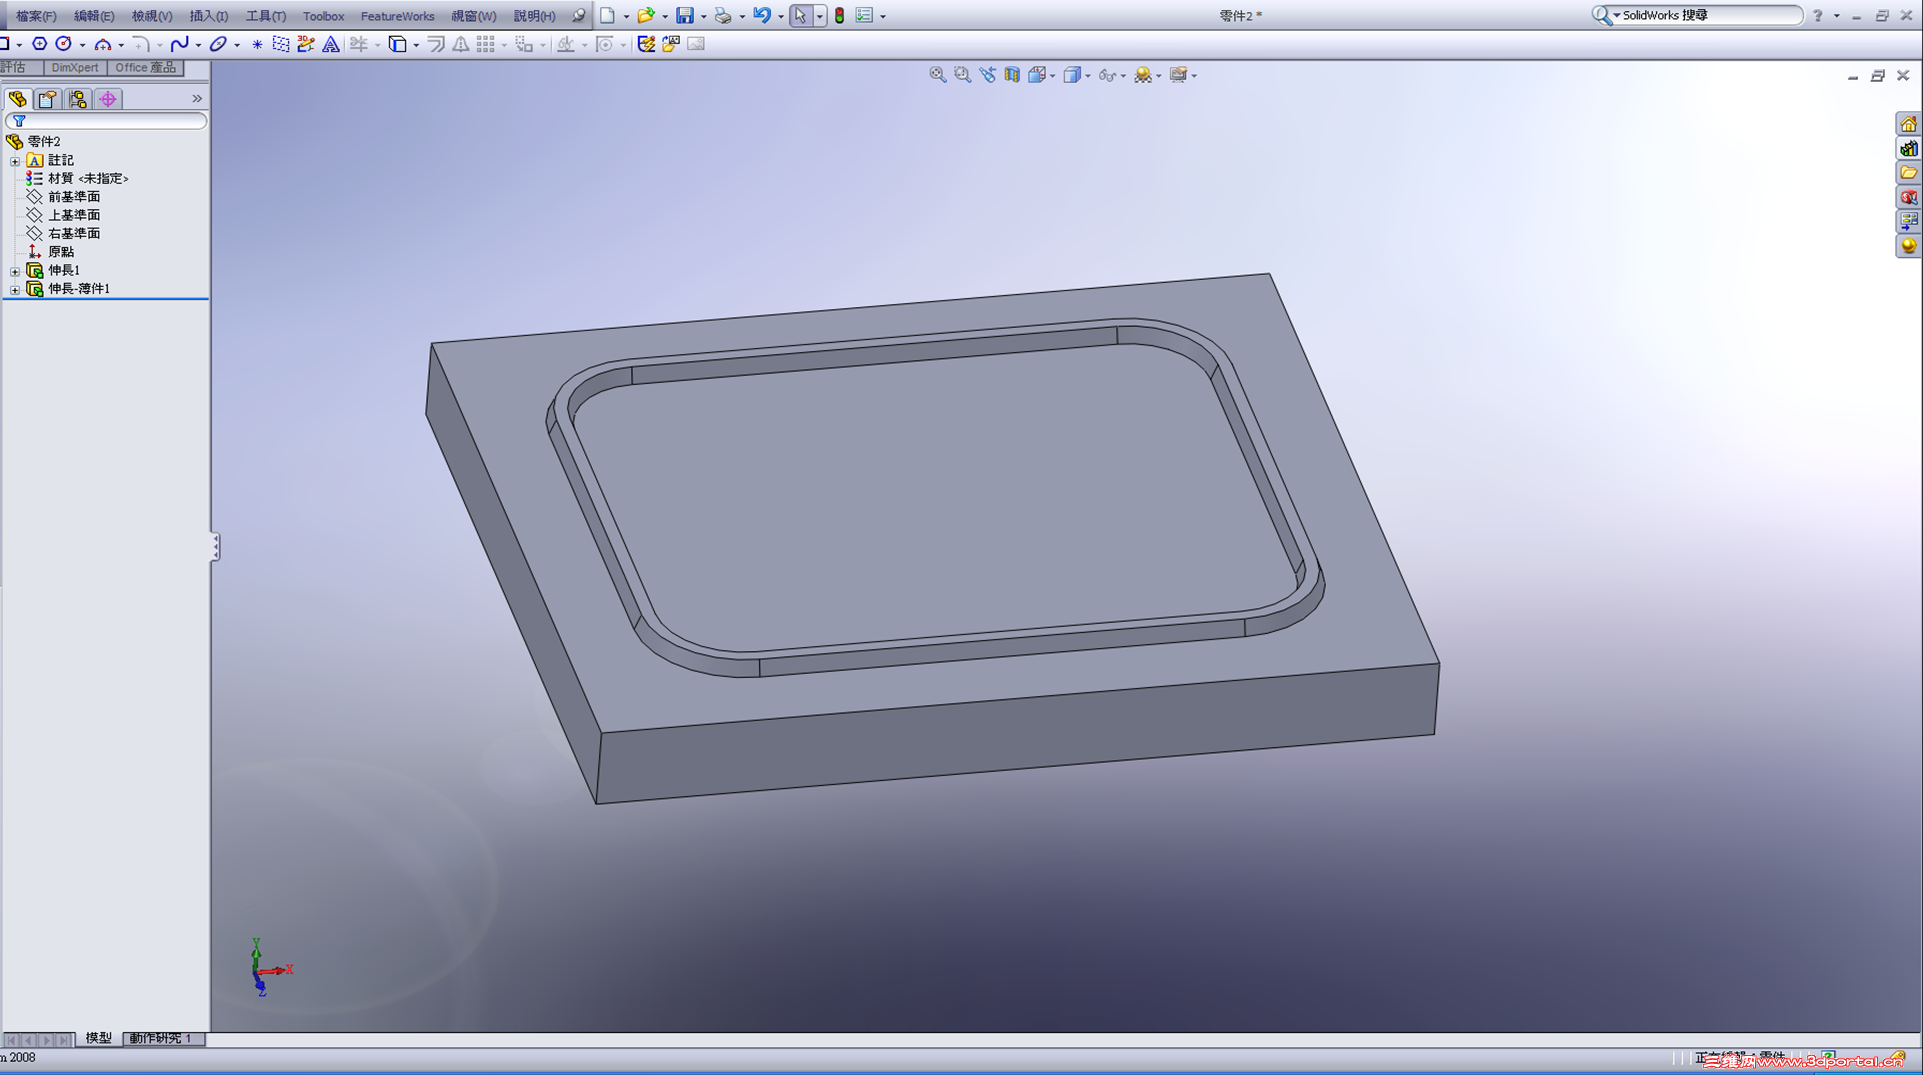Open the View Orientation icon
Image resolution: width=1923 pixels, height=1075 pixels.
pyautogui.click(x=1037, y=75)
